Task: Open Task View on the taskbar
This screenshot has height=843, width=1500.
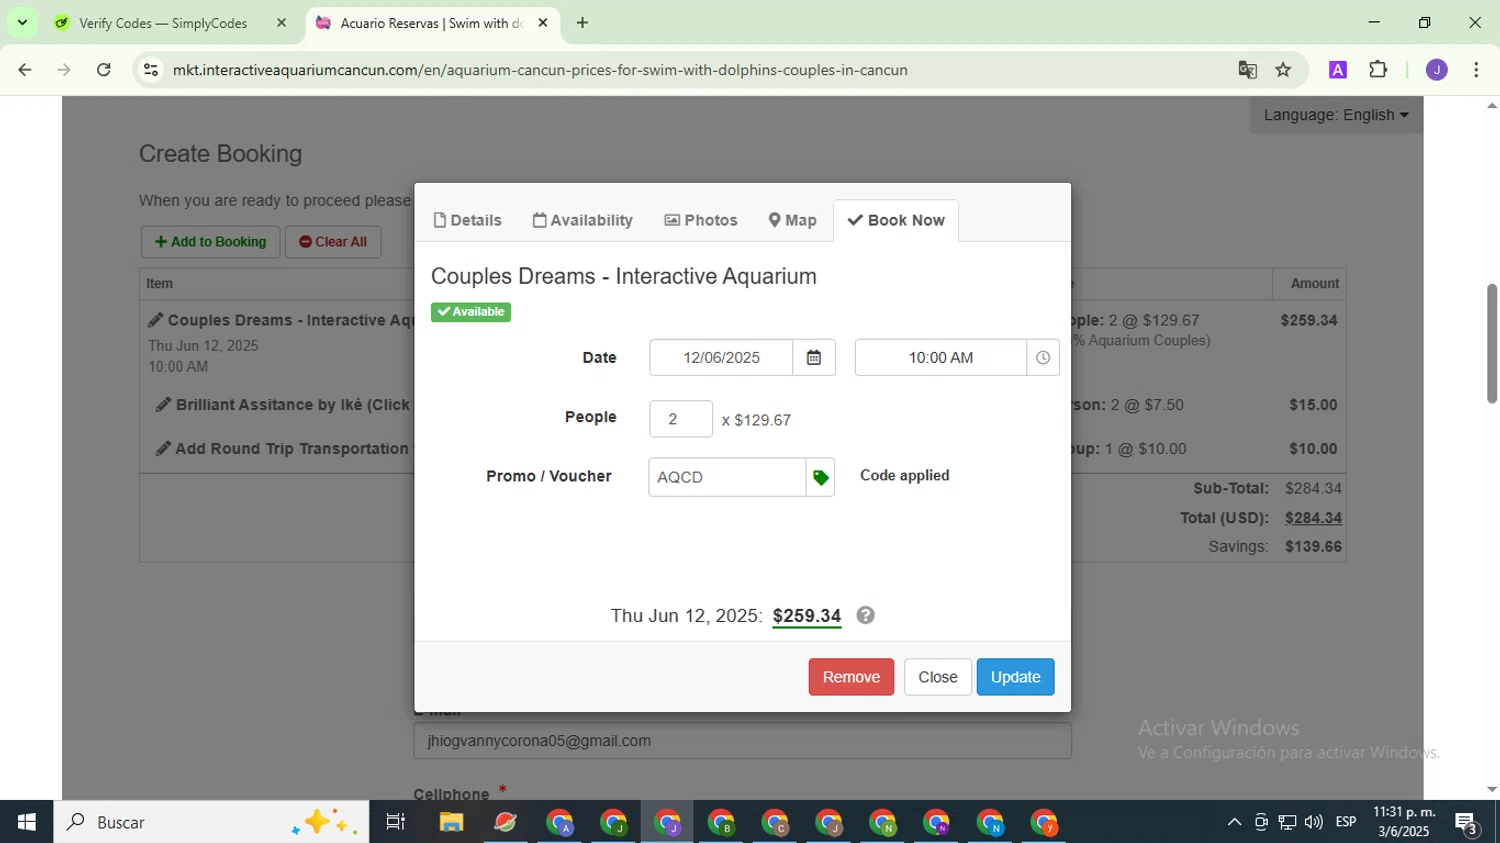Action: point(396,822)
